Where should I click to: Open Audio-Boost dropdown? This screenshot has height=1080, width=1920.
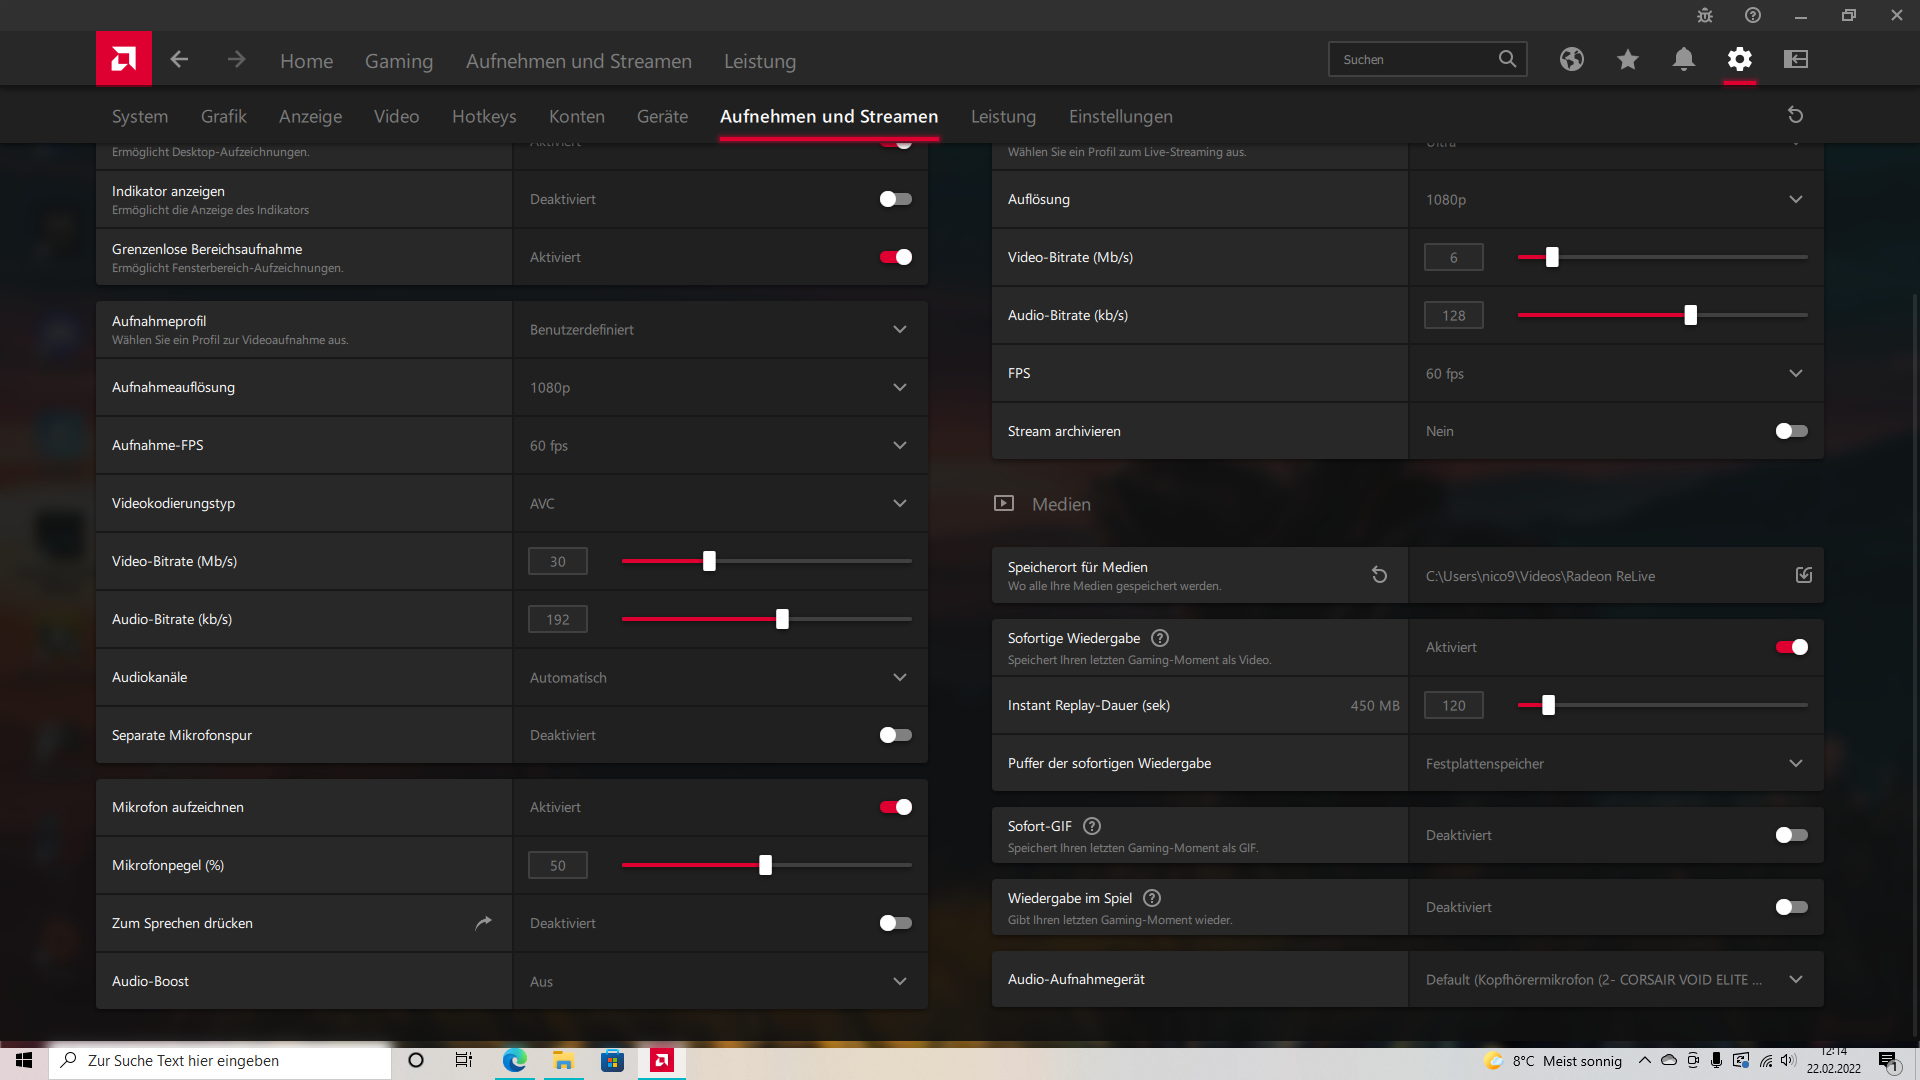pos(720,981)
